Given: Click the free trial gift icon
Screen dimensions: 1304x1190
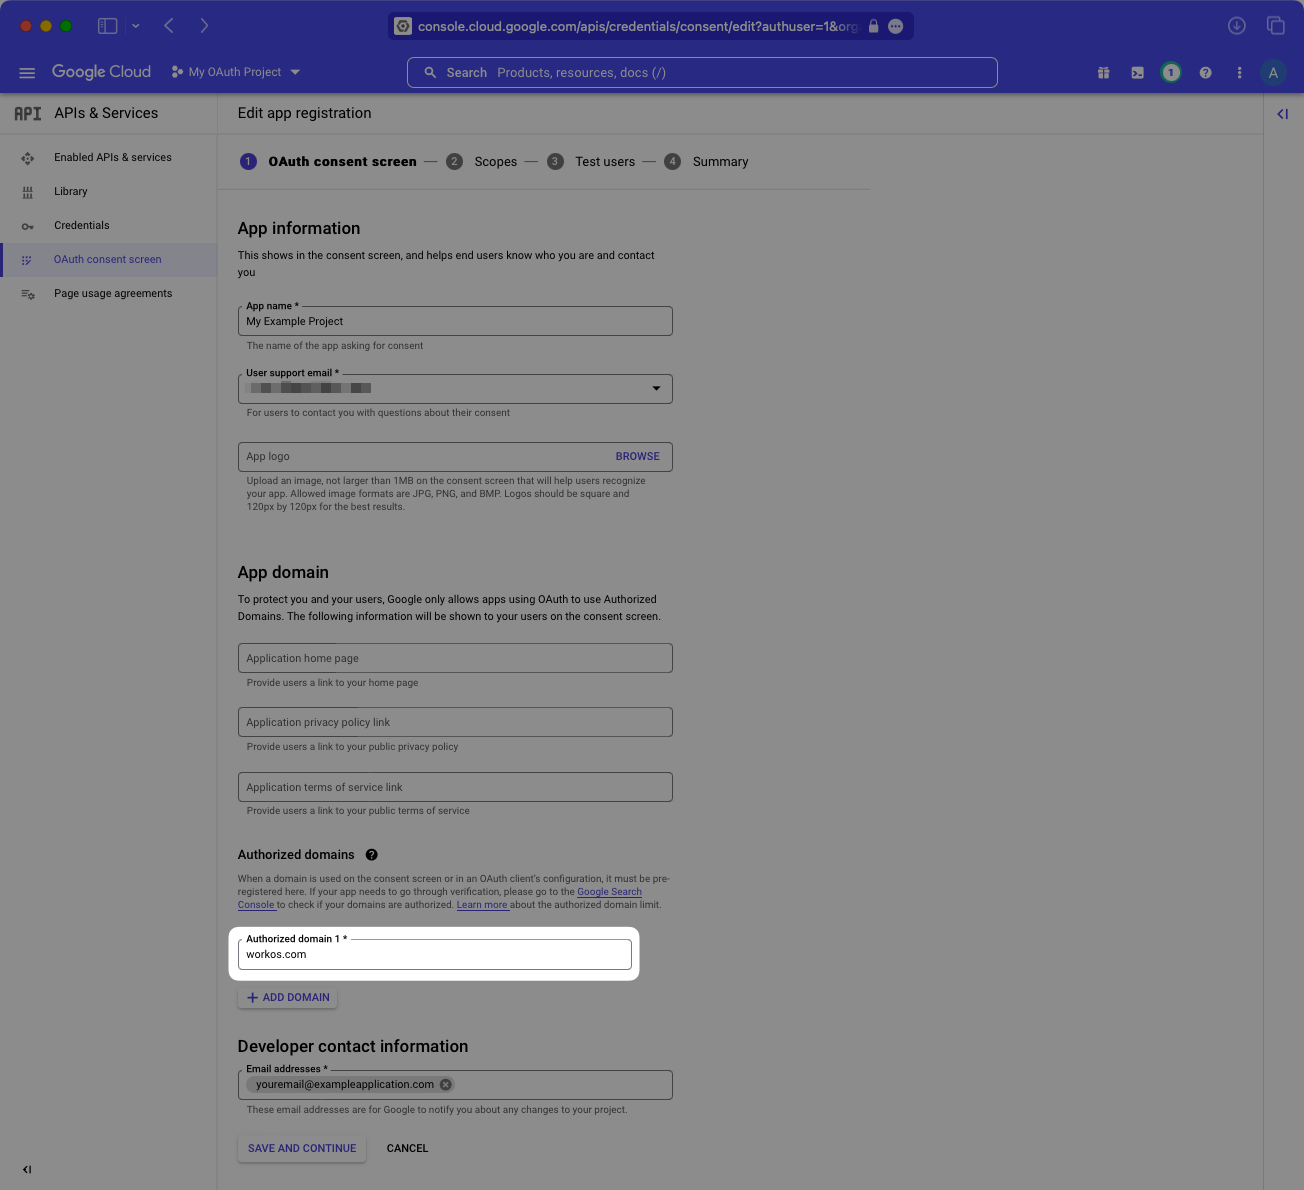Looking at the screenshot, I should [1103, 72].
